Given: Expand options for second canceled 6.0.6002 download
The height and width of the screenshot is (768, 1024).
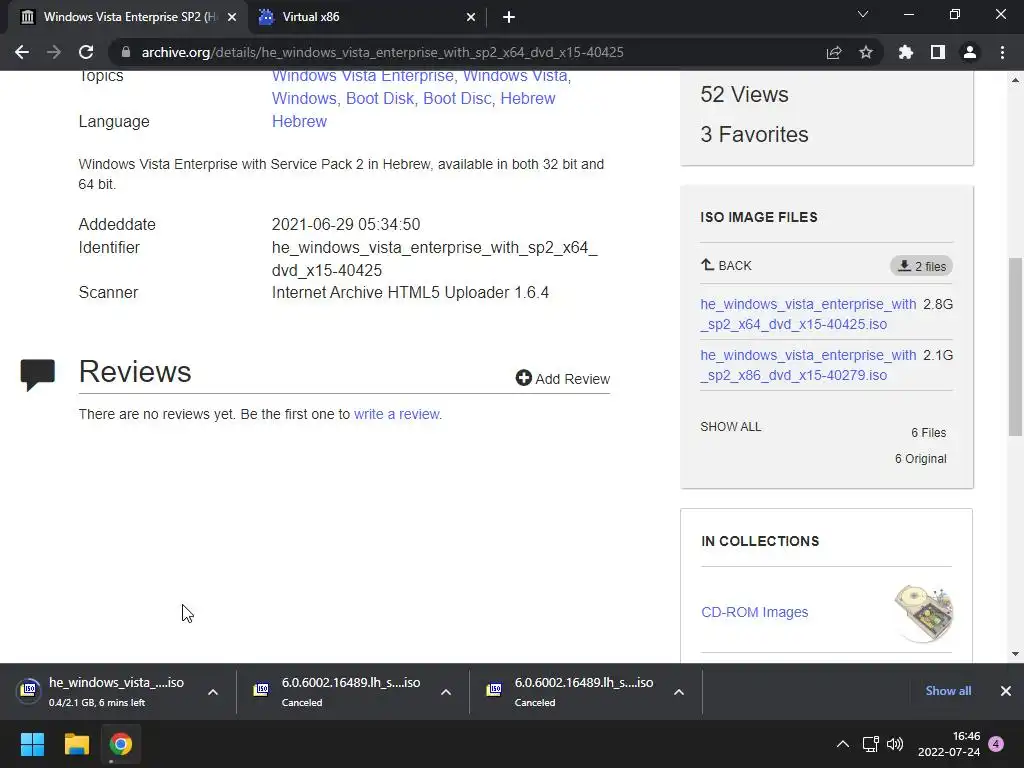Looking at the screenshot, I should pyautogui.click(x=679, y=692).
